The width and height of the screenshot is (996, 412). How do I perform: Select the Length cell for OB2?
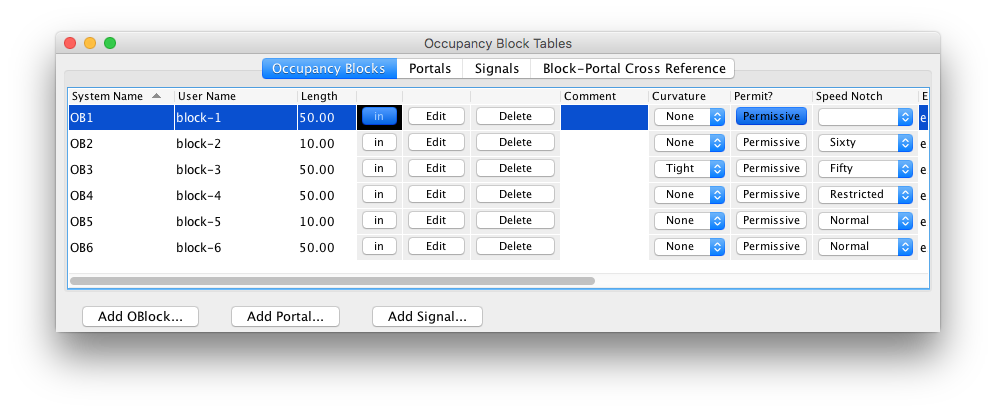click(x=325, y=142)
